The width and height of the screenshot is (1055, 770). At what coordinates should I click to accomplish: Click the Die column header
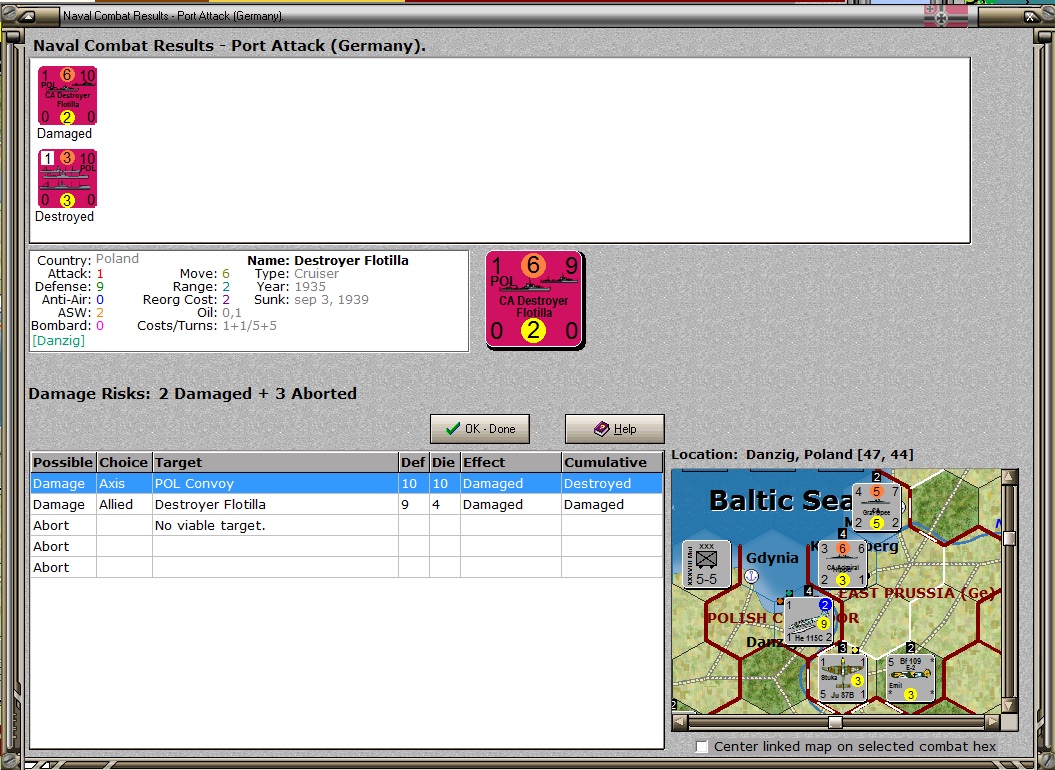(x=445, y=462)
